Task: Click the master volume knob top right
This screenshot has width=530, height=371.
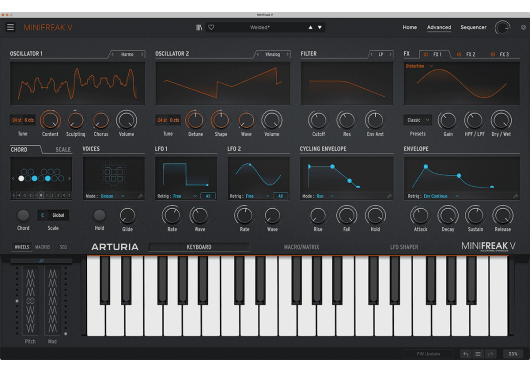Action: click(x=502, y=28)
